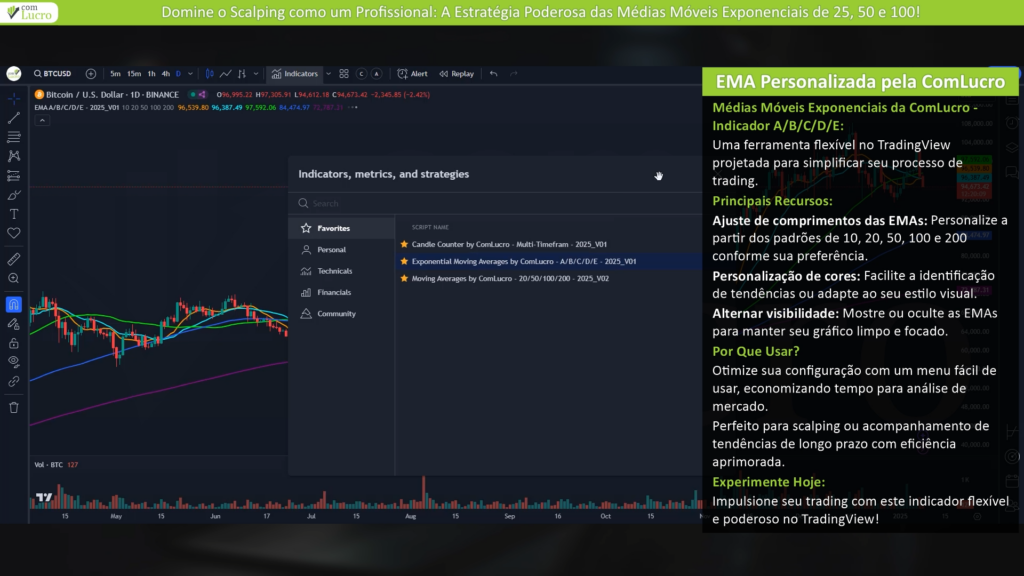Open the BTCUSD symbol search
Screen dimensions: 1024x576
tap(53, 74)
